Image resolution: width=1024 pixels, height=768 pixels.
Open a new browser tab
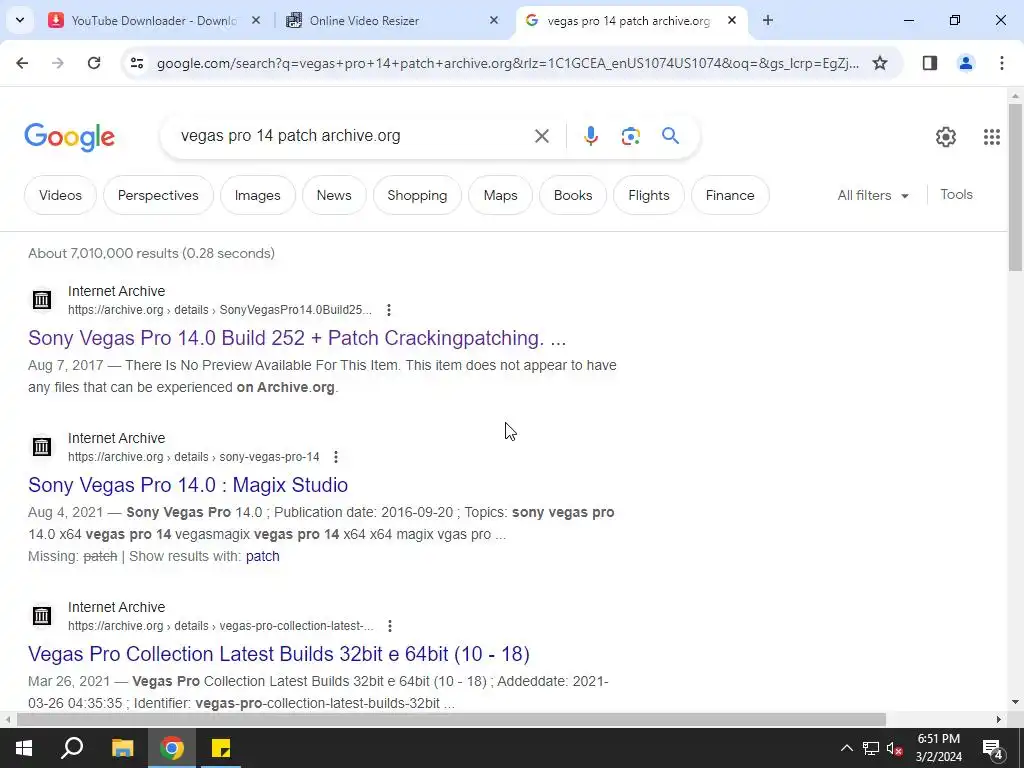[768, 20]
